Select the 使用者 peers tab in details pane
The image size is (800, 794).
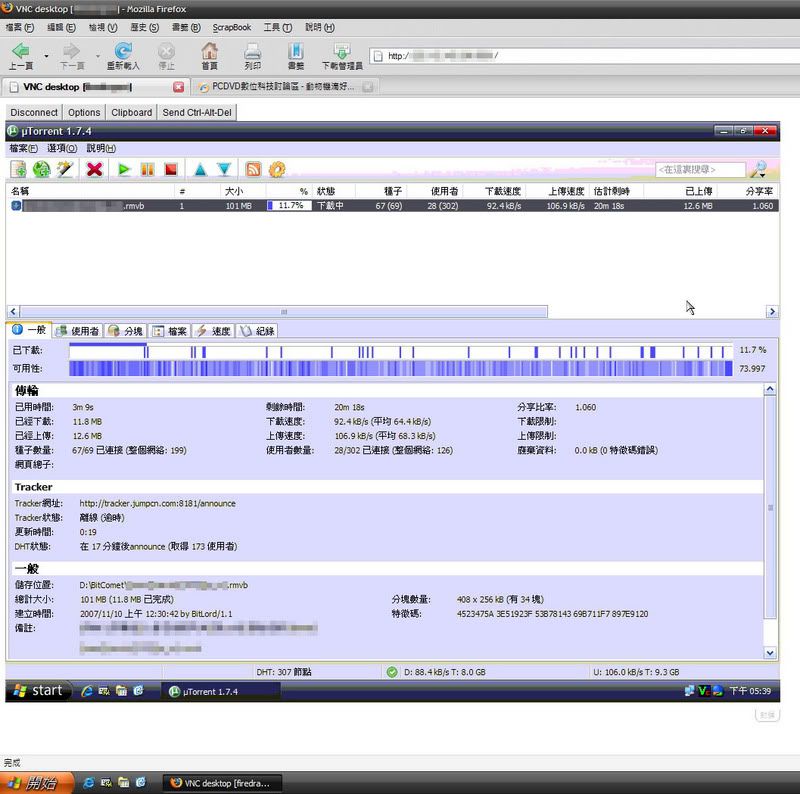[x=78, y=331]
